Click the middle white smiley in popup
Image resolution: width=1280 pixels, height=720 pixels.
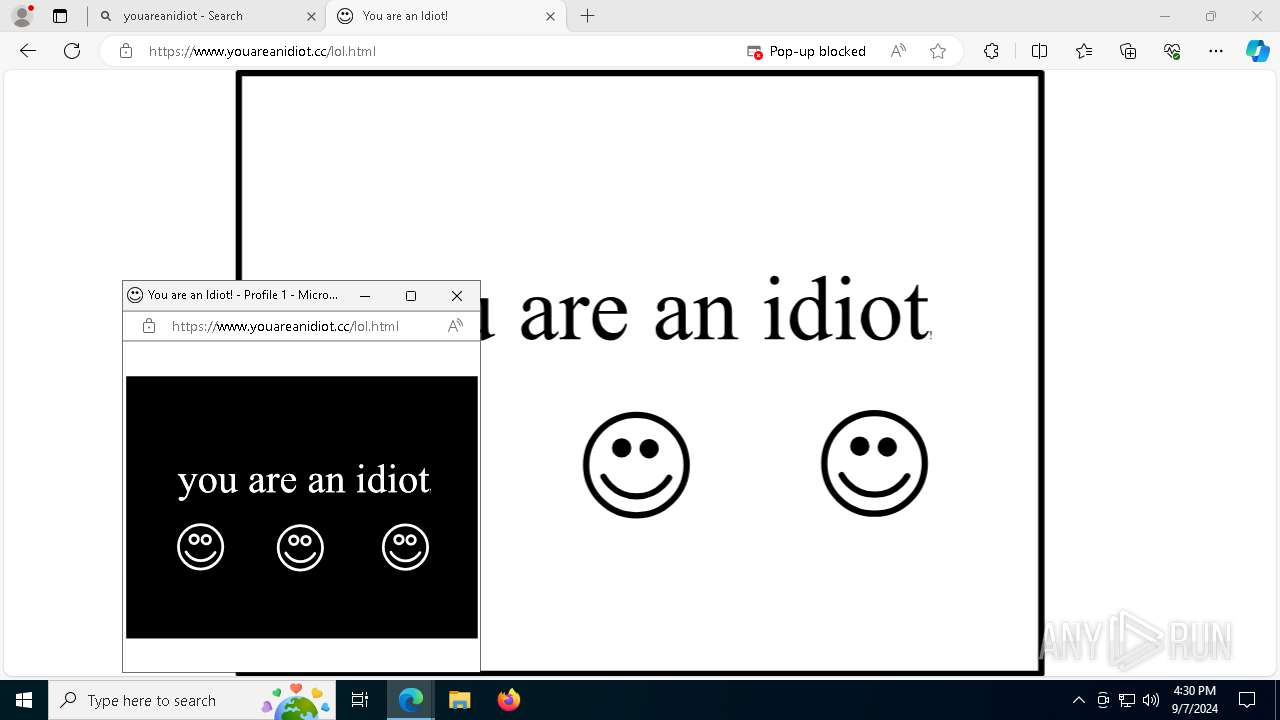300,547
